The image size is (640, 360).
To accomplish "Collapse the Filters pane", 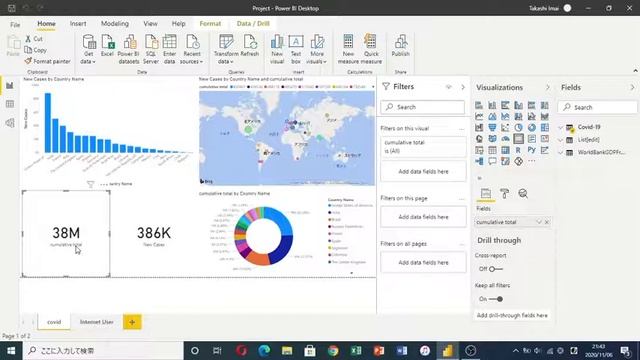I will [463, 87].
